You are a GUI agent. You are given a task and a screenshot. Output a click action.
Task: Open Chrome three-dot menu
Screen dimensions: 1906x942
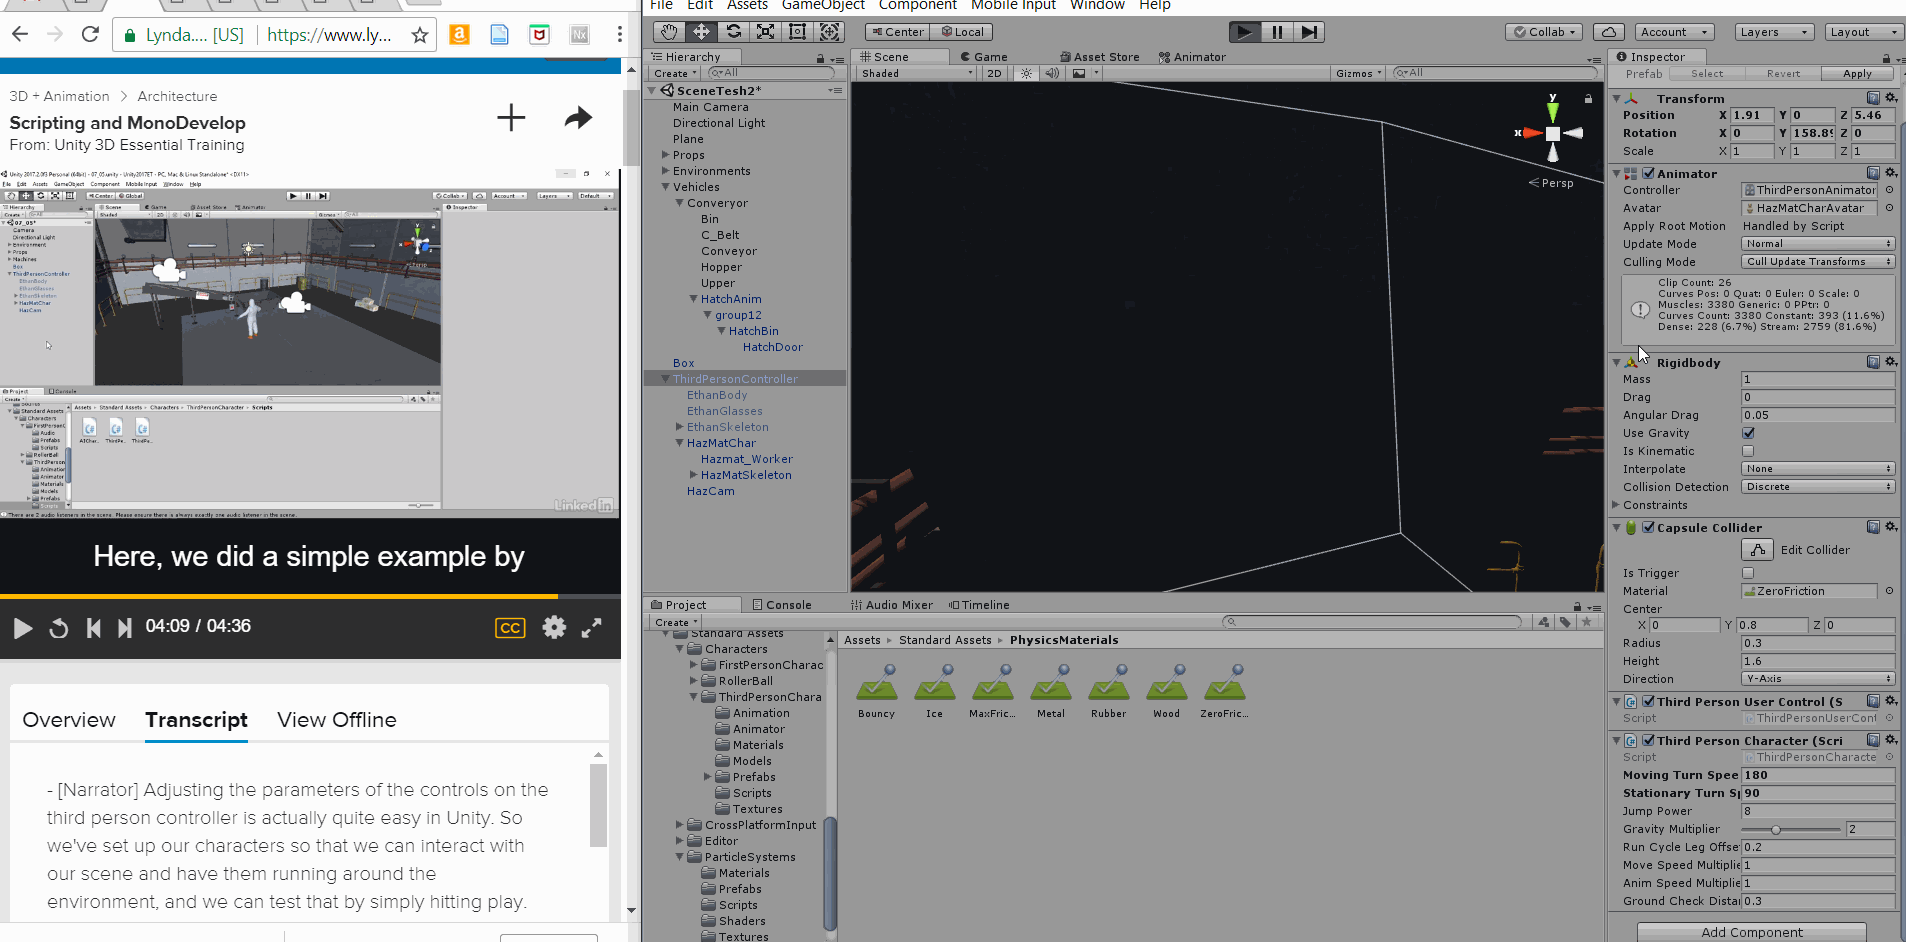point(619,35)
